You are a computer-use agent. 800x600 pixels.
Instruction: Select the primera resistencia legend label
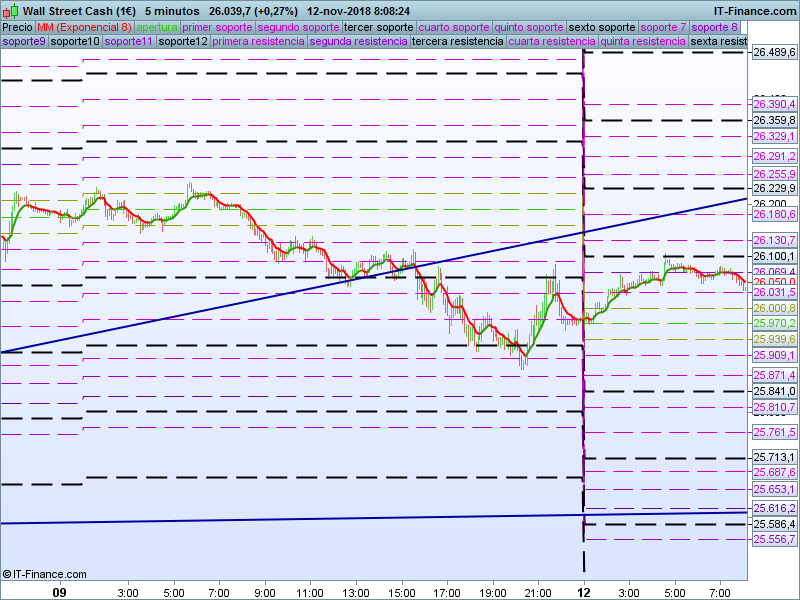258,42
